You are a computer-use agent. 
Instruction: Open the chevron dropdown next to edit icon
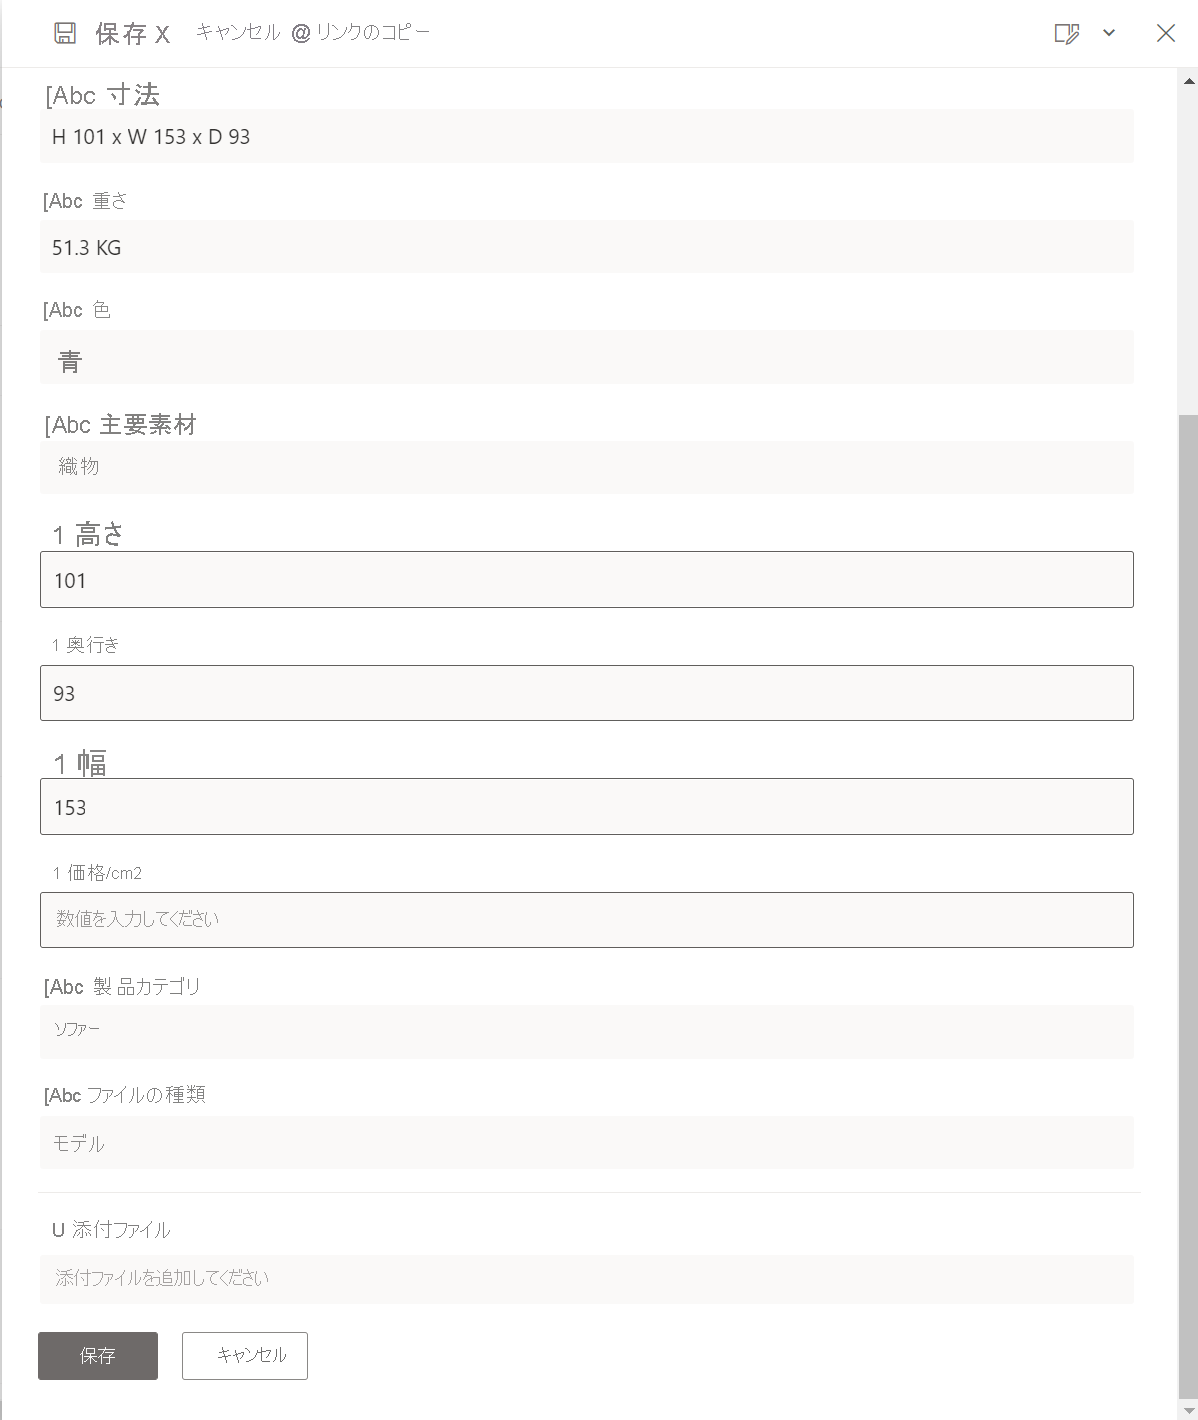click(1108, 33)
